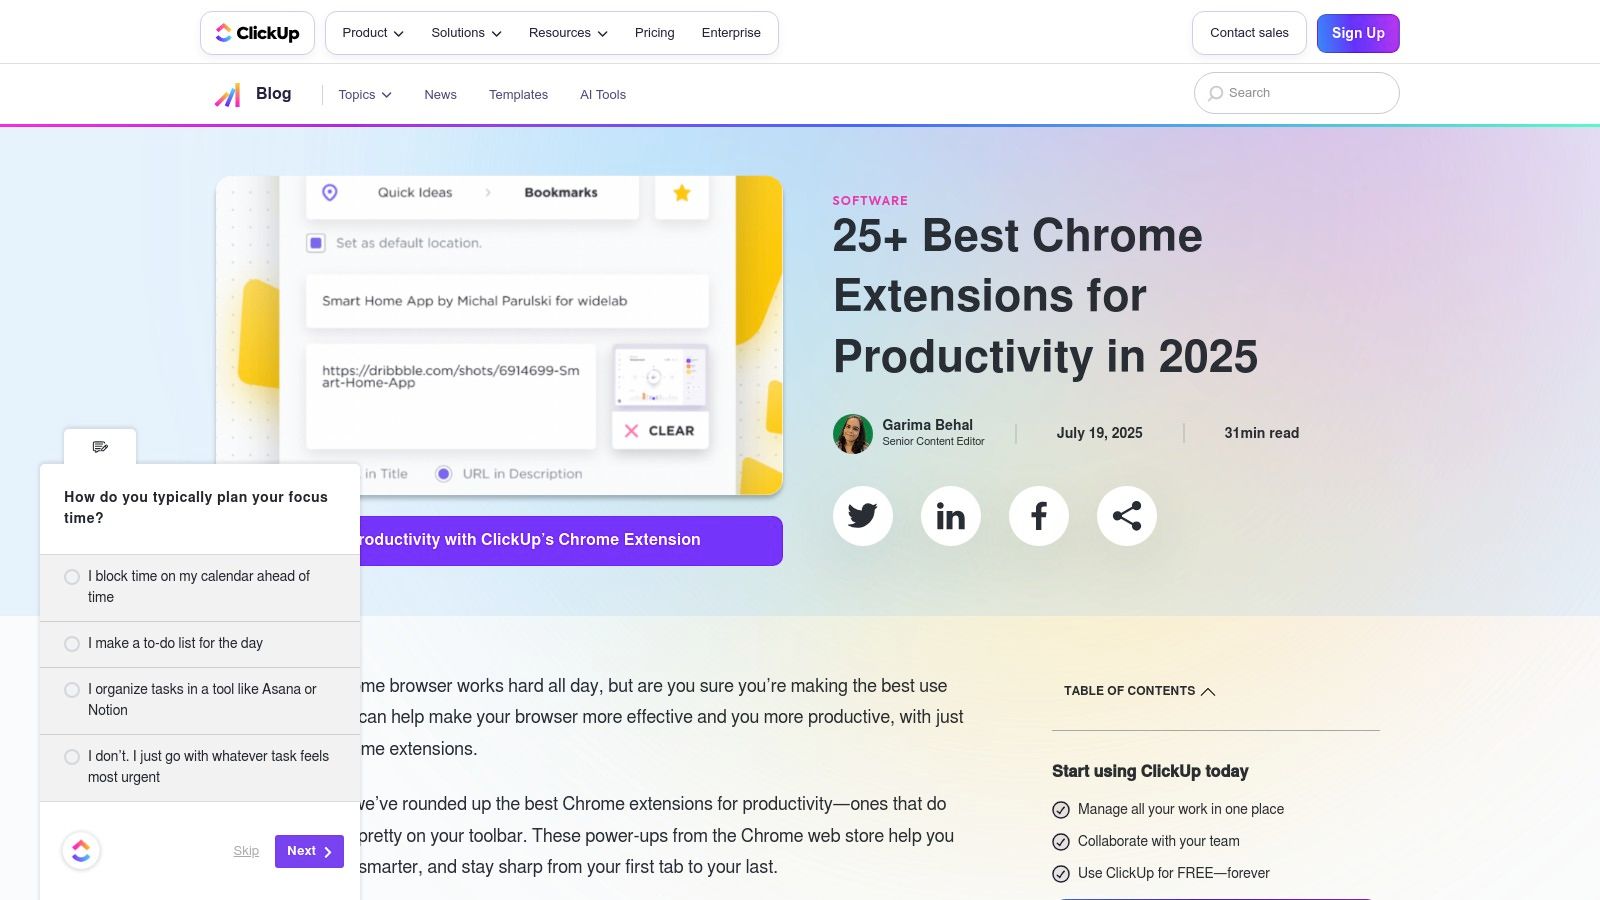Click Garima Behal's author avatar
The image size is (1600, 900).
tap(852, 434)
